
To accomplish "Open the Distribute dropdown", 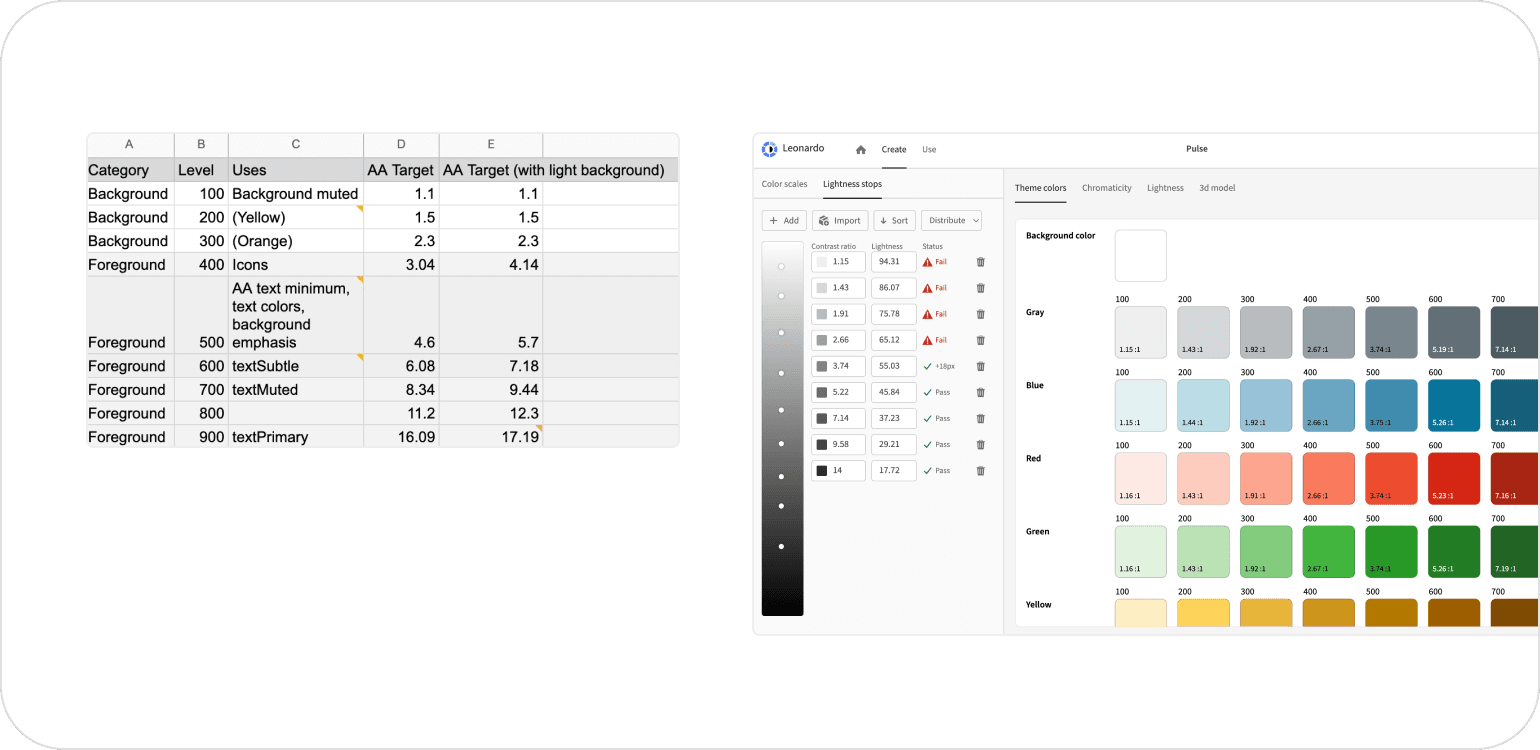I will (951, 220).
